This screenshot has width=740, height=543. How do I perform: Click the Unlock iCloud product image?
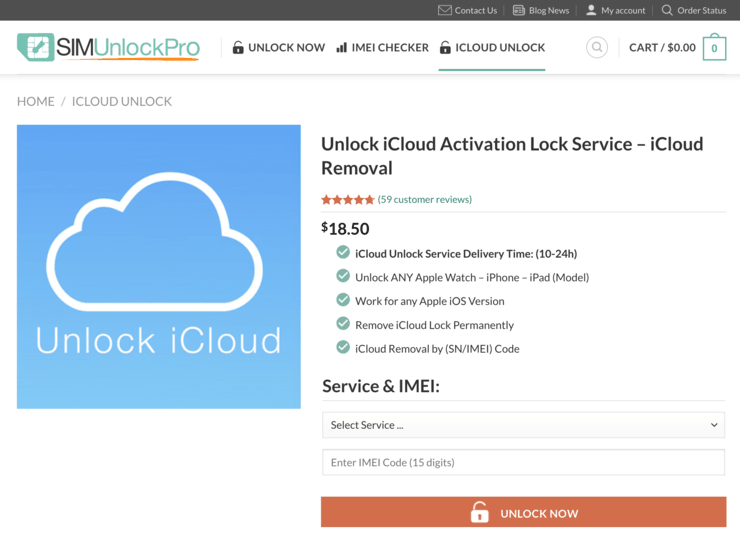[159, 266]
